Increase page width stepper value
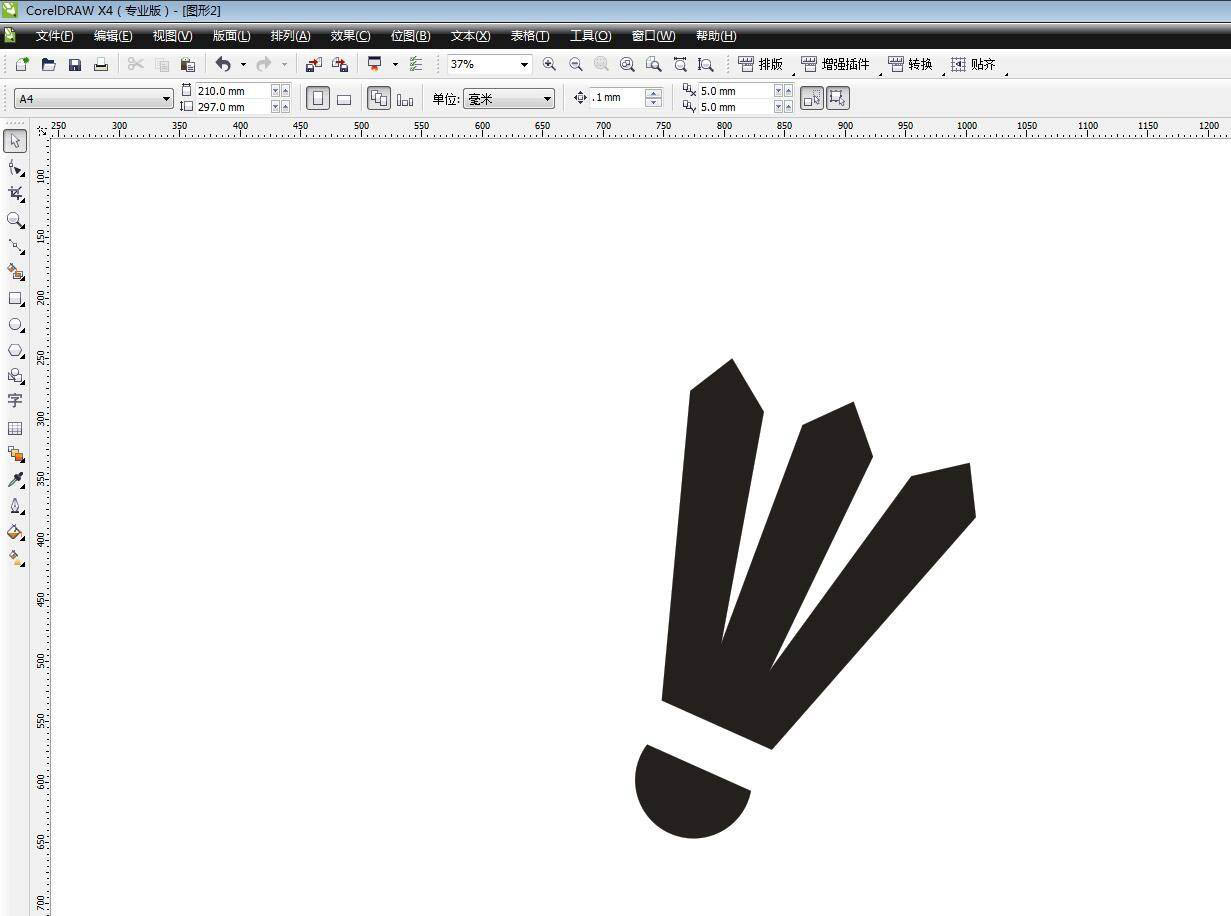Screen dimensions: 1231x916 (285, 88)
